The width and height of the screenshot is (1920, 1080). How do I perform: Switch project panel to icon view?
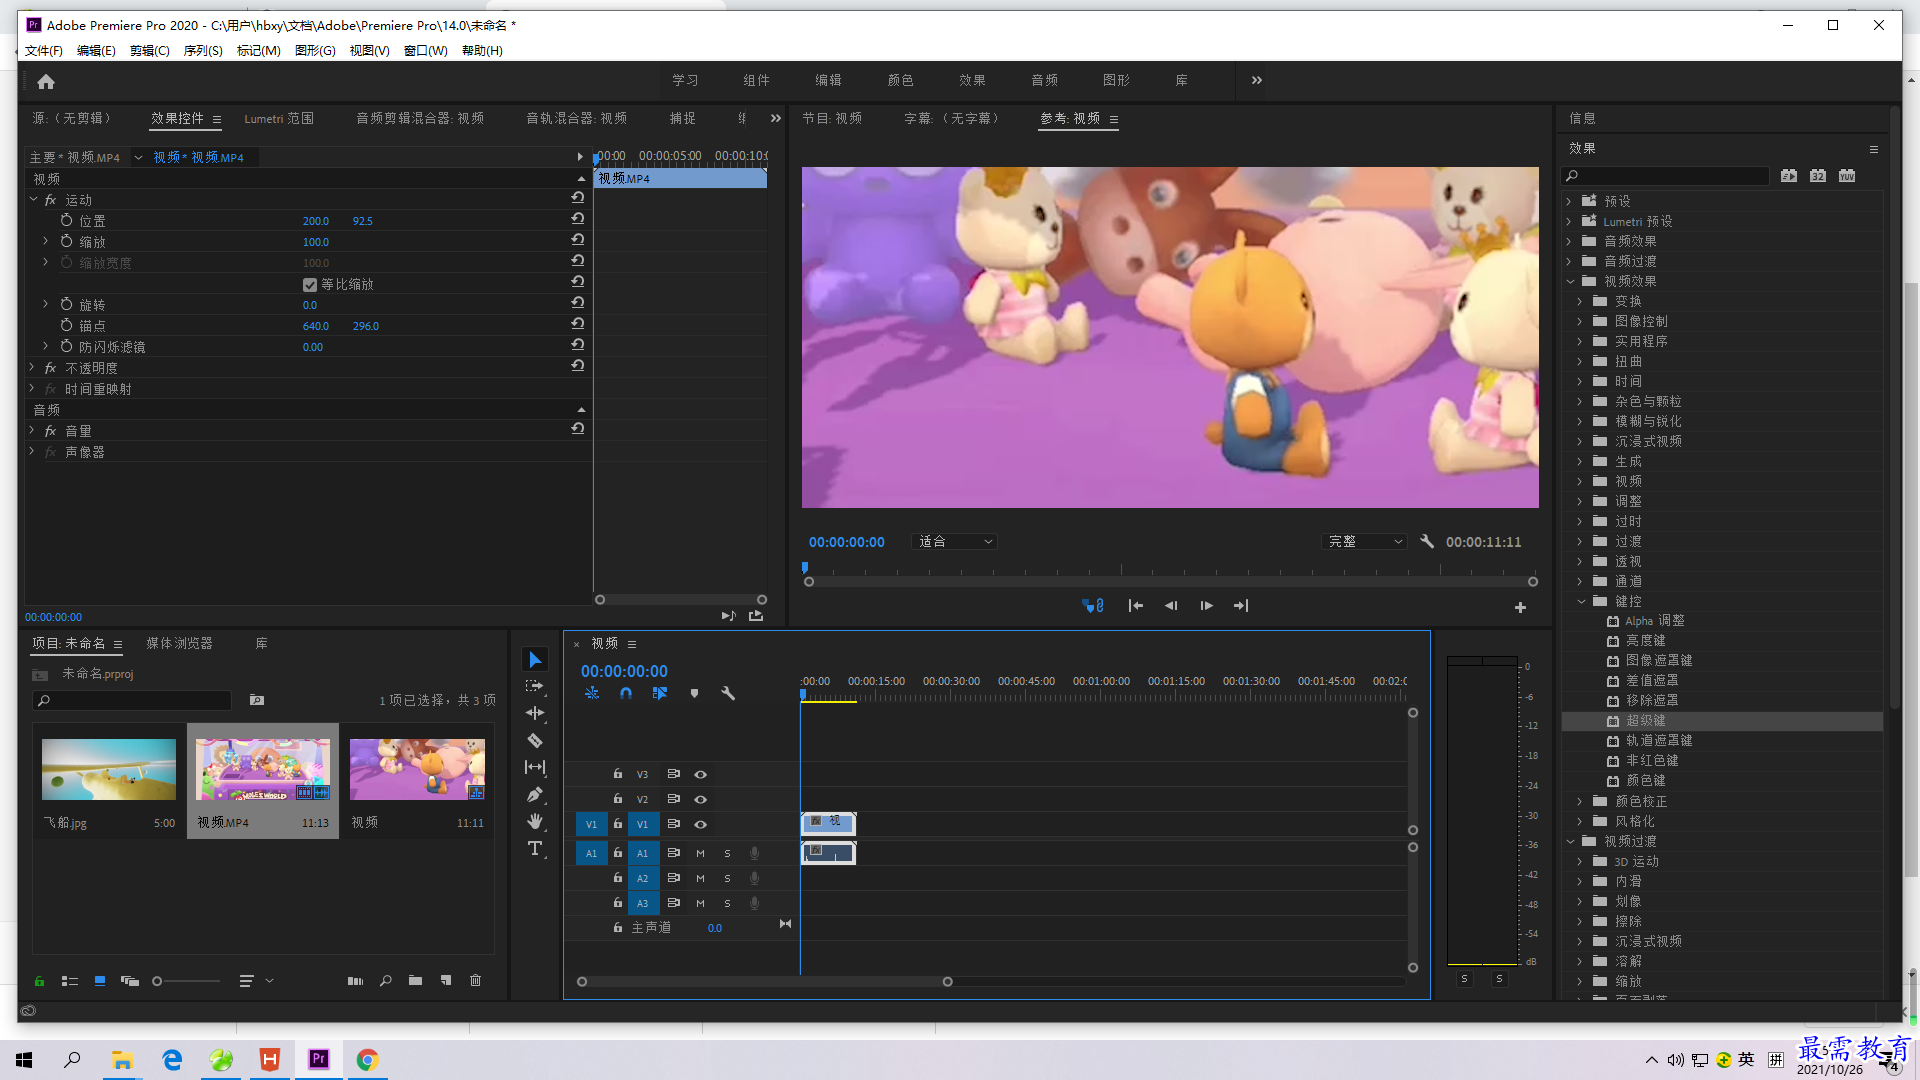pos(100,981)
